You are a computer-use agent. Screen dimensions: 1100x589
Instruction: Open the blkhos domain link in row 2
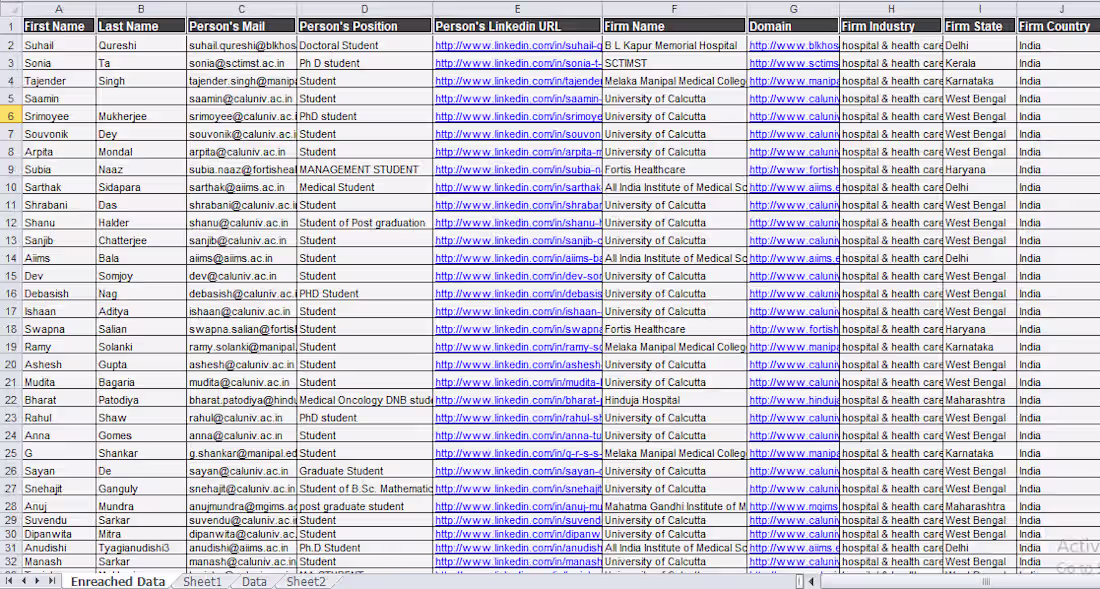click(x=794, y=46)
